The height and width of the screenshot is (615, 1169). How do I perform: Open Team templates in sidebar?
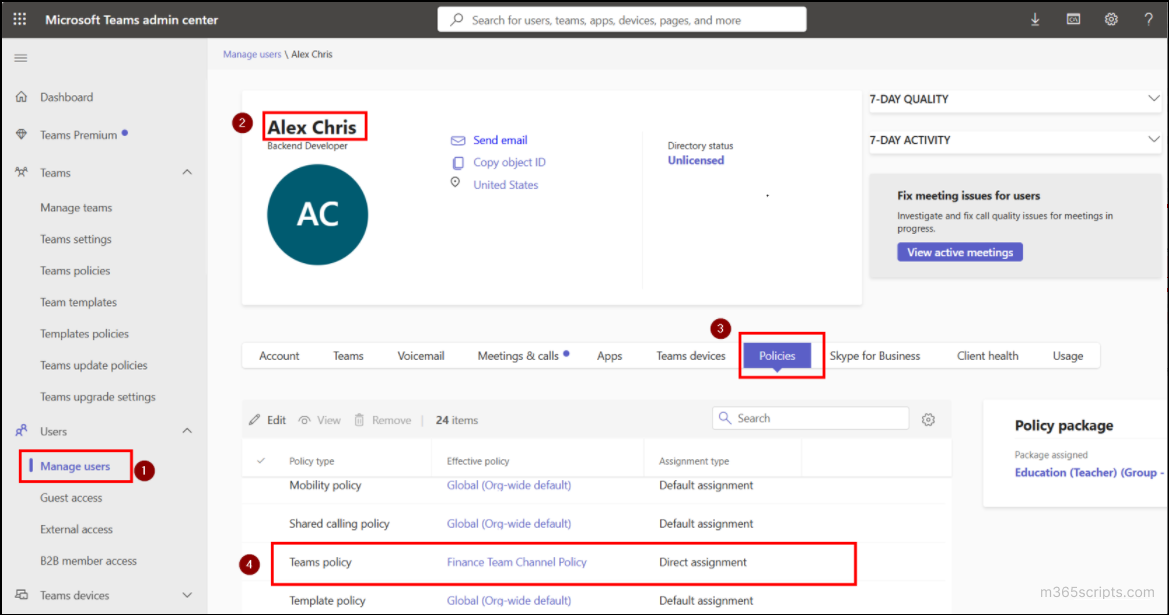78,303
